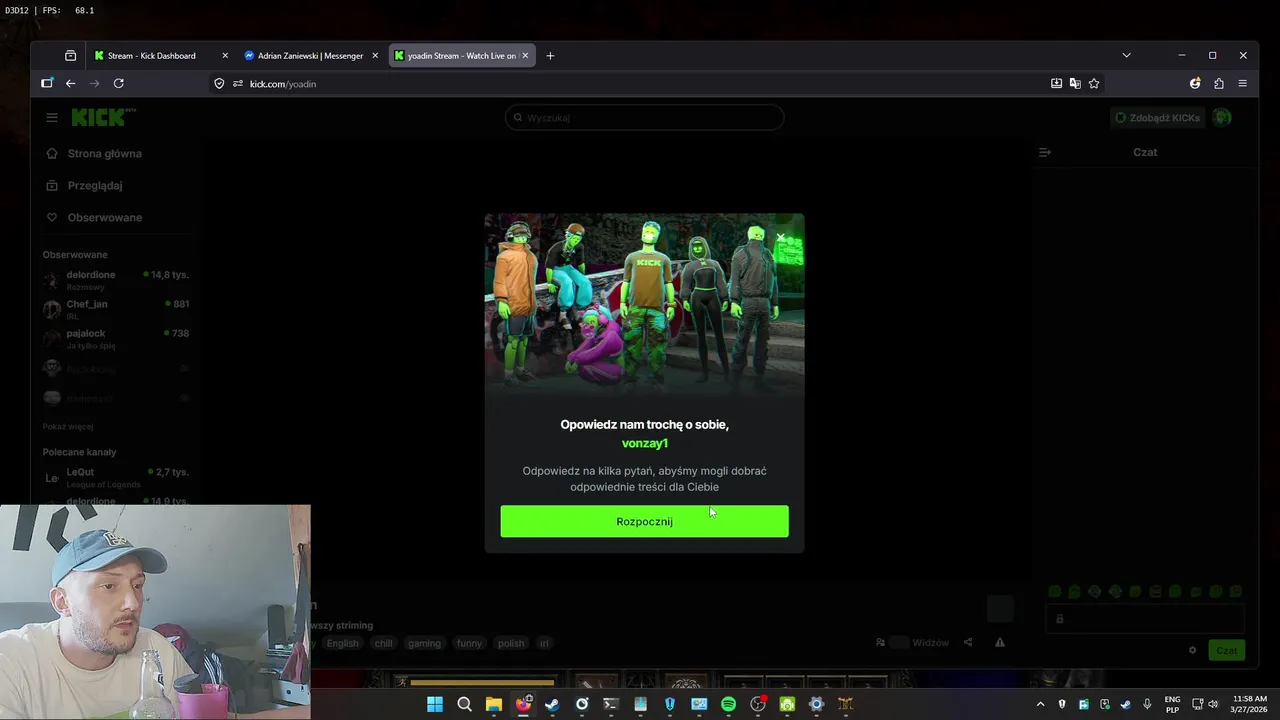Open Spotify from the taskbar
The height and width of the screenshot is (720, 1280).
tap(728, 704)
